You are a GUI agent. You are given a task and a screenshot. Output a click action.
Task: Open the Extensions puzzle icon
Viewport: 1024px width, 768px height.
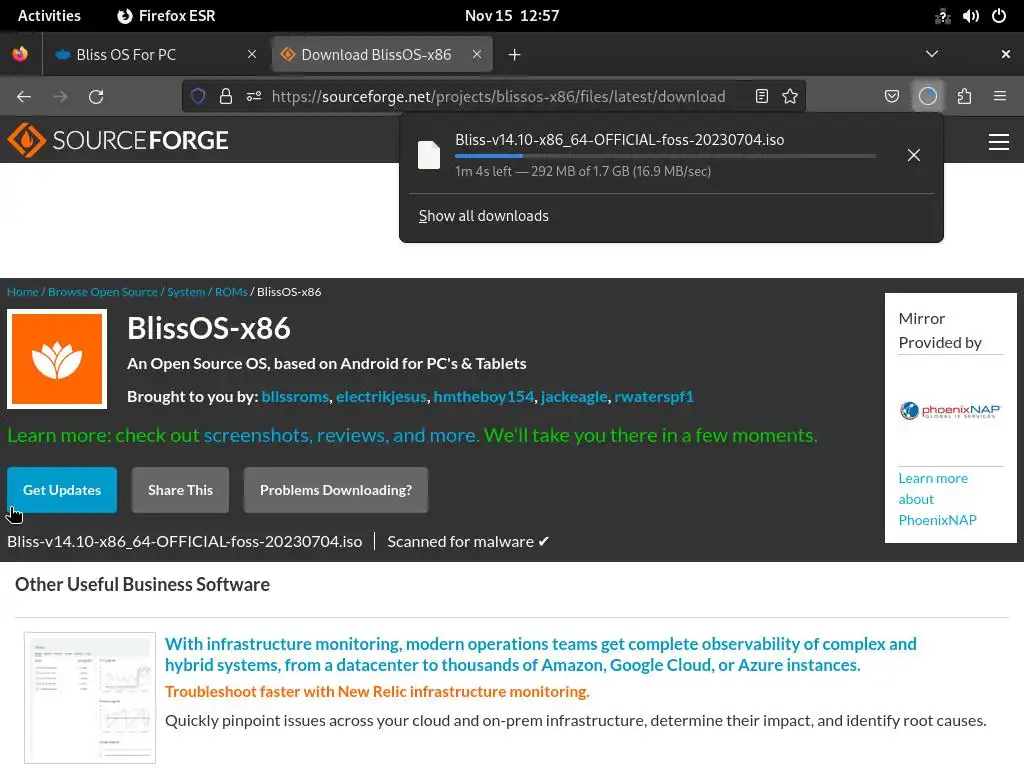pyautogui.click(x=965, y=97)
